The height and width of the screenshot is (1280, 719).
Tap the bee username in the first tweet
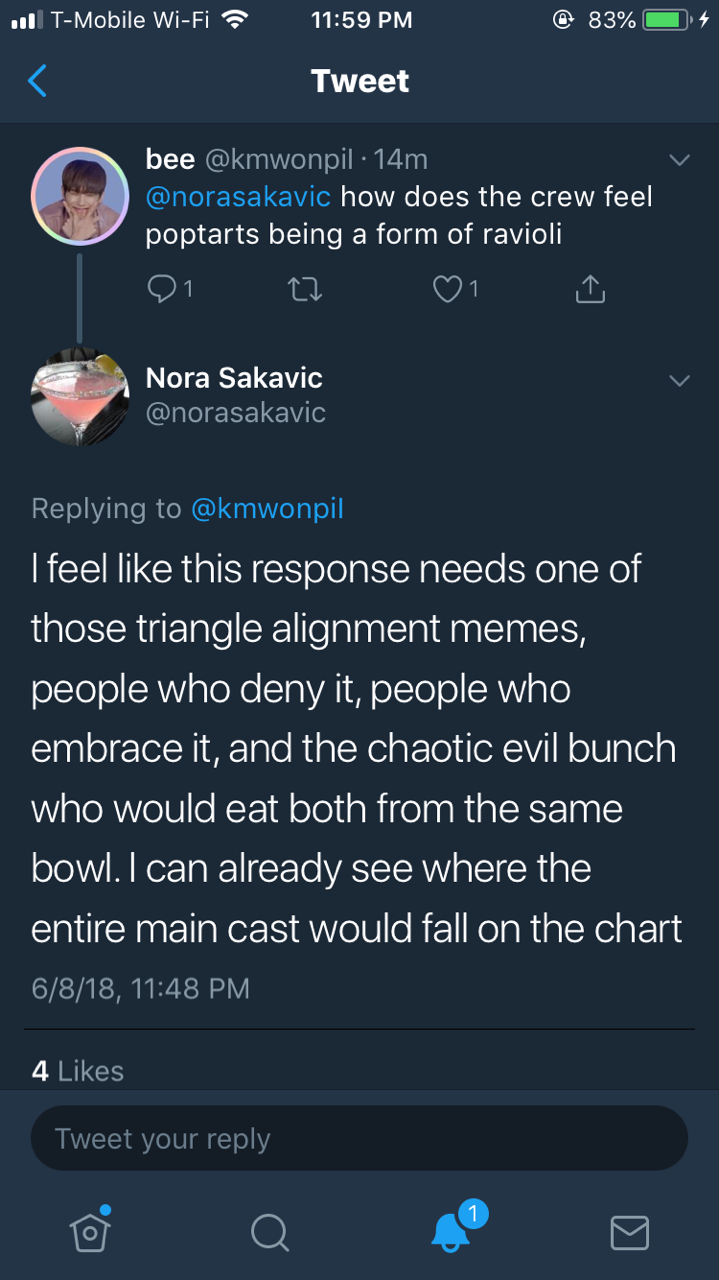click(170, 158)
